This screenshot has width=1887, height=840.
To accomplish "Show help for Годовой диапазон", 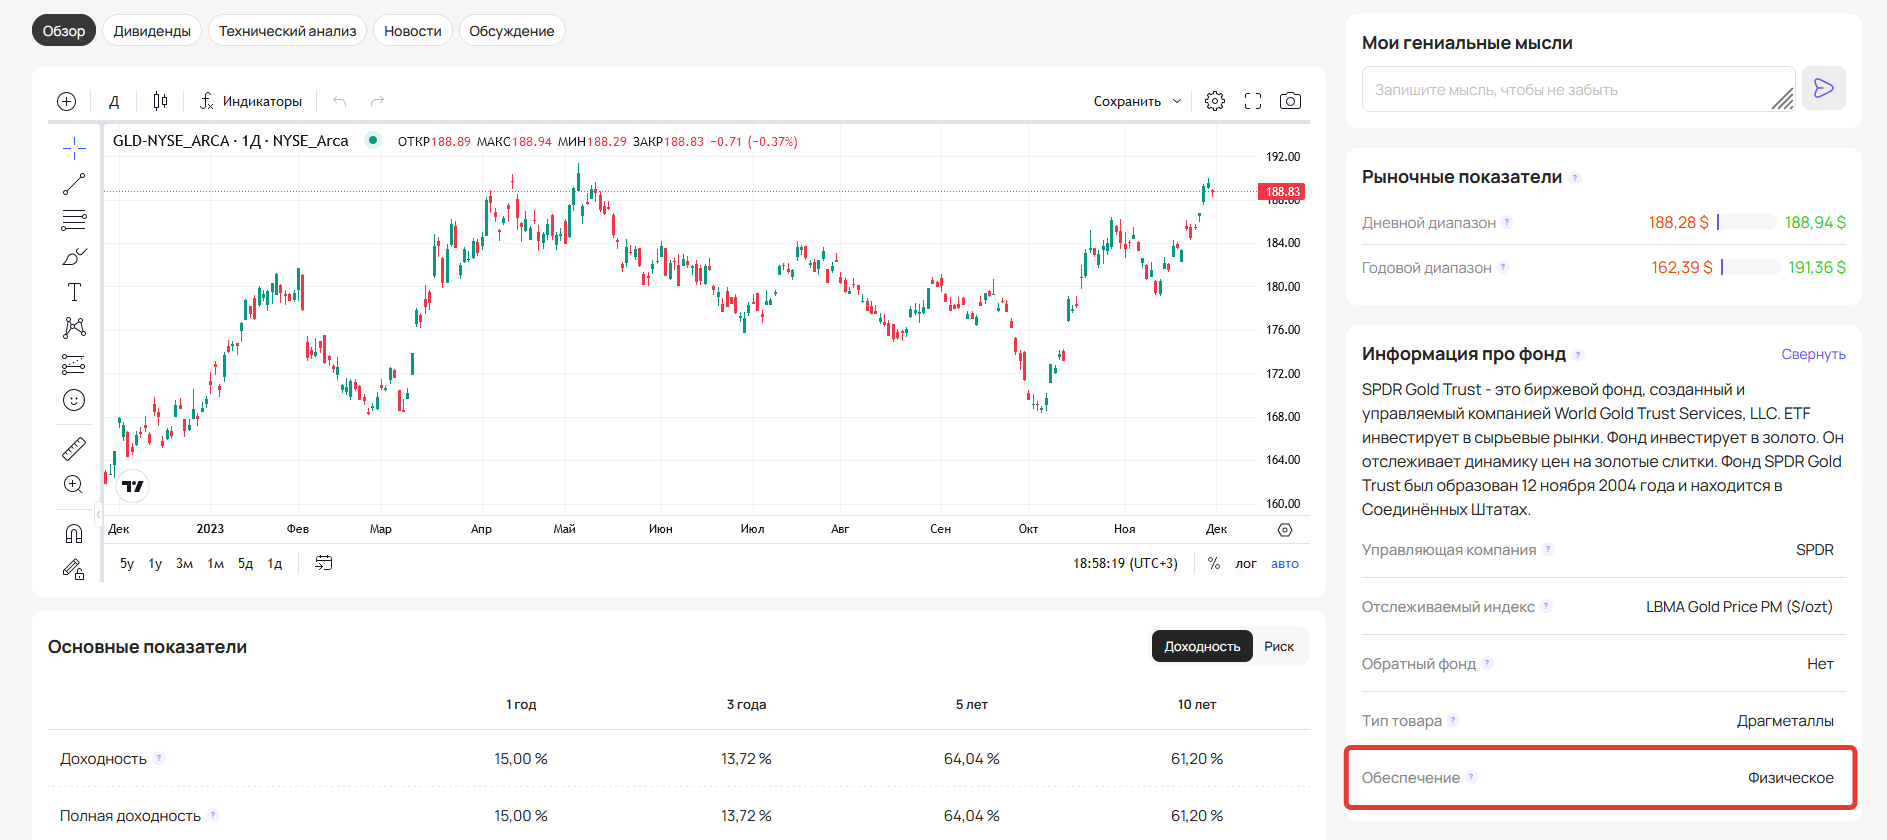I will (x=1503, y=267).
